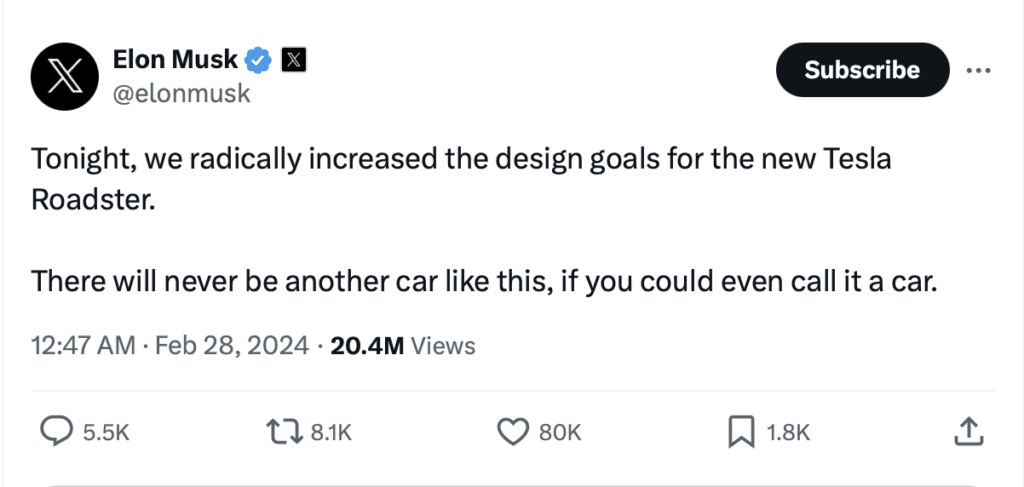Click the X affiliate badge beside the name
This screenshot has width=1024, height=487.
coord(293,60)
